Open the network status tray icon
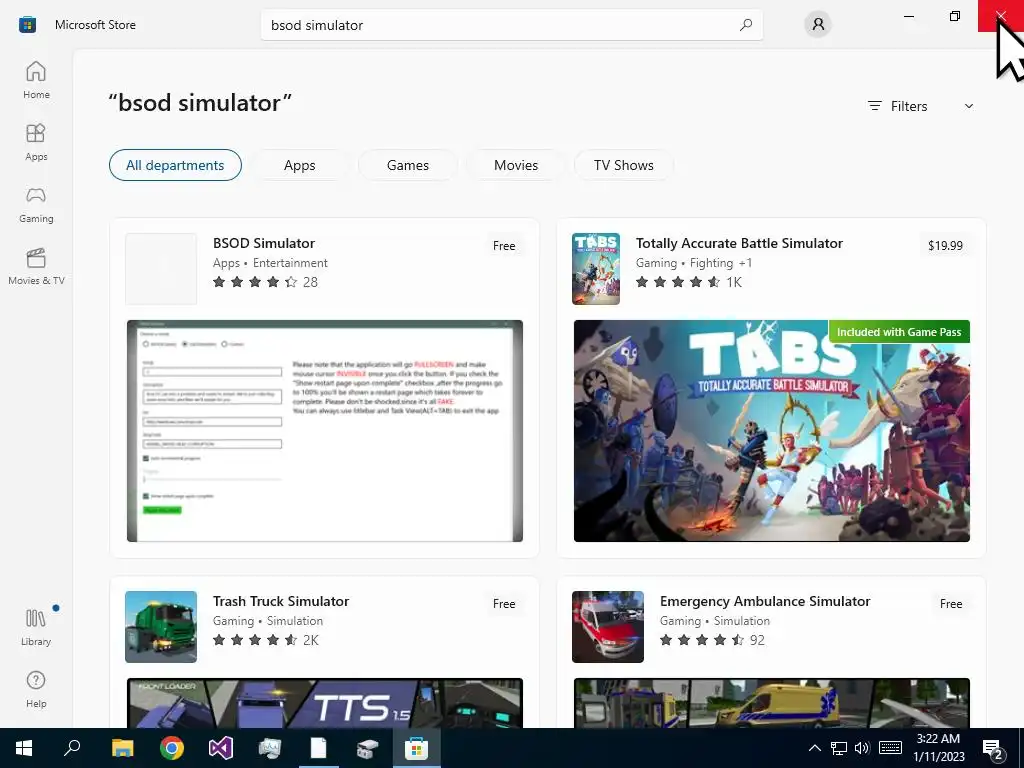The image size is (1024, 768). pyautogui.click(x=839, y=748)
